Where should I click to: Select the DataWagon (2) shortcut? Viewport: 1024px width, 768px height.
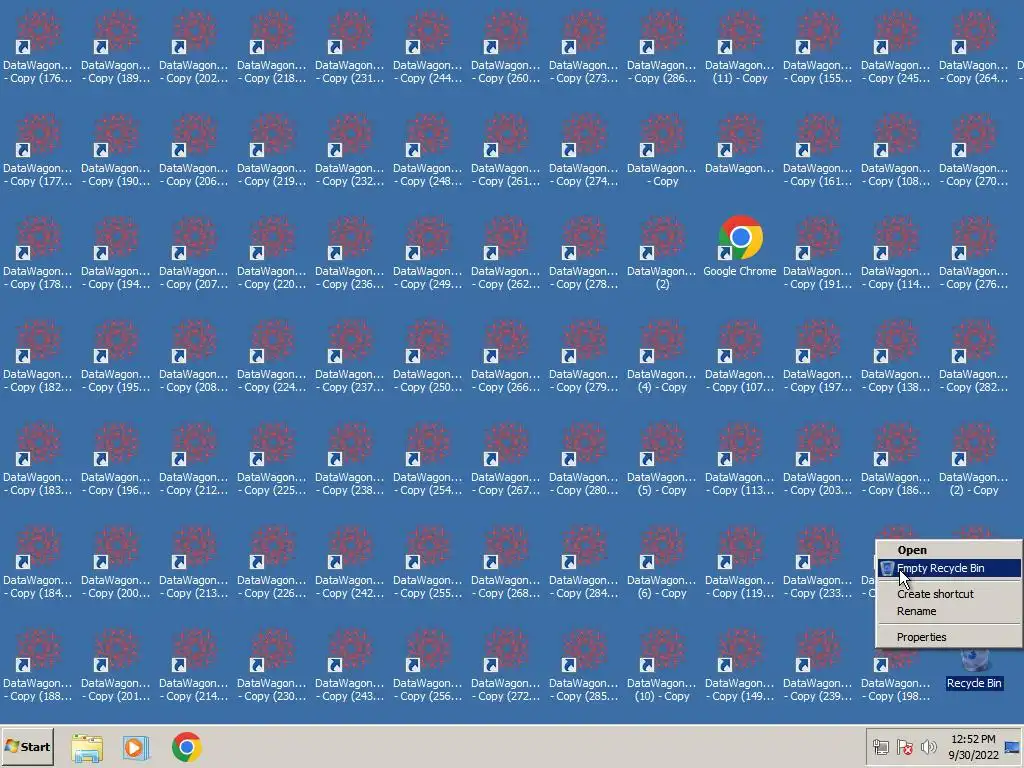pyautogui.click(x=662, y=253)
